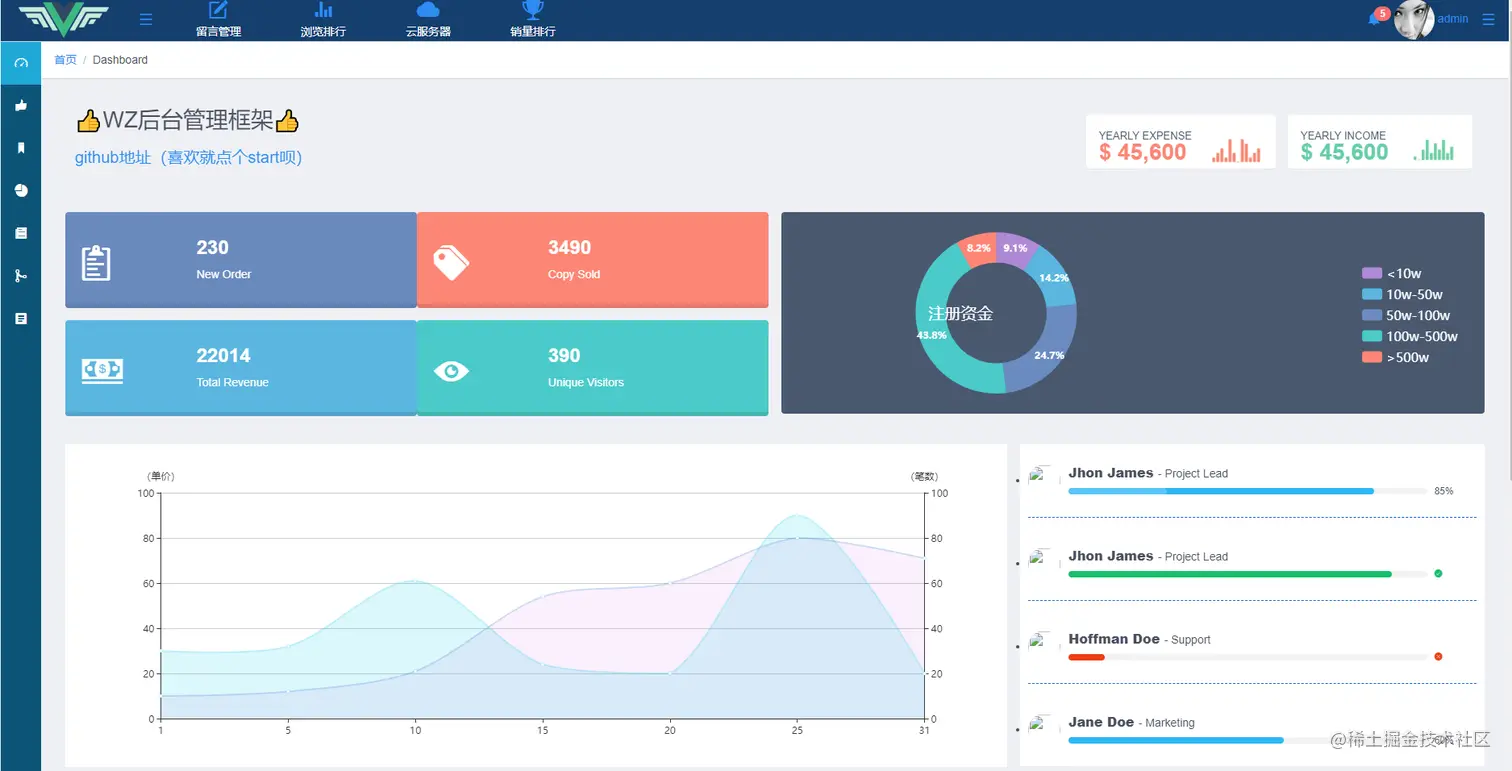
Task: Open the New Order 230 card
Action: 241,260
